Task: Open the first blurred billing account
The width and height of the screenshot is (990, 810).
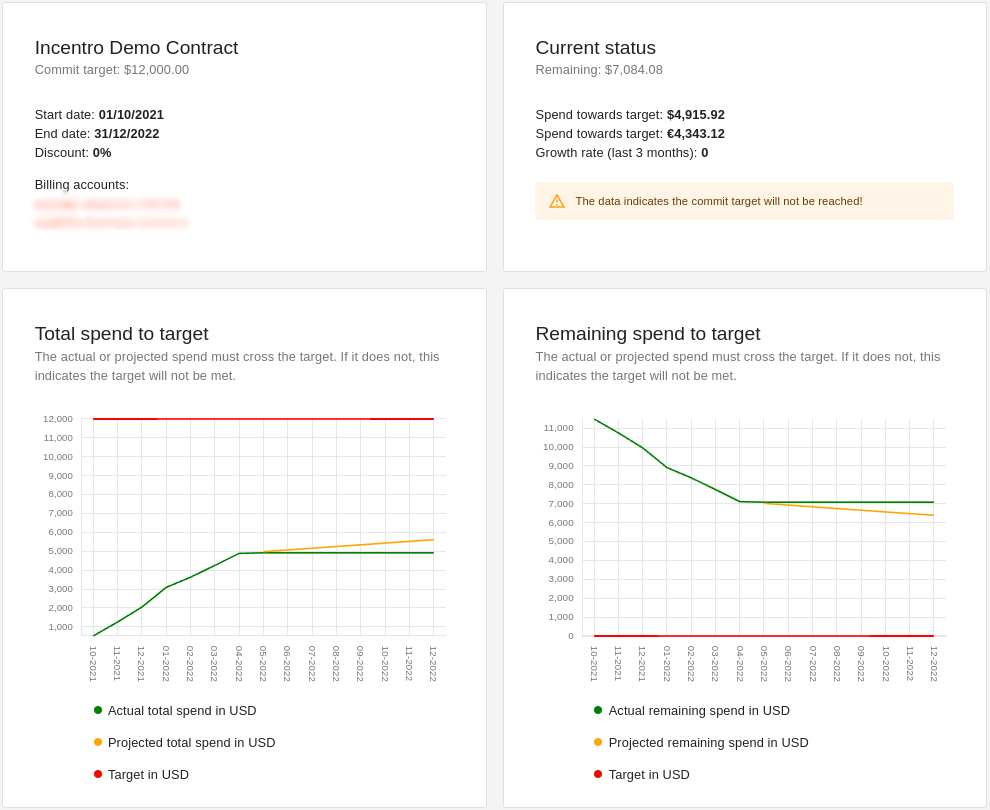Action: (x=107, y=204)
